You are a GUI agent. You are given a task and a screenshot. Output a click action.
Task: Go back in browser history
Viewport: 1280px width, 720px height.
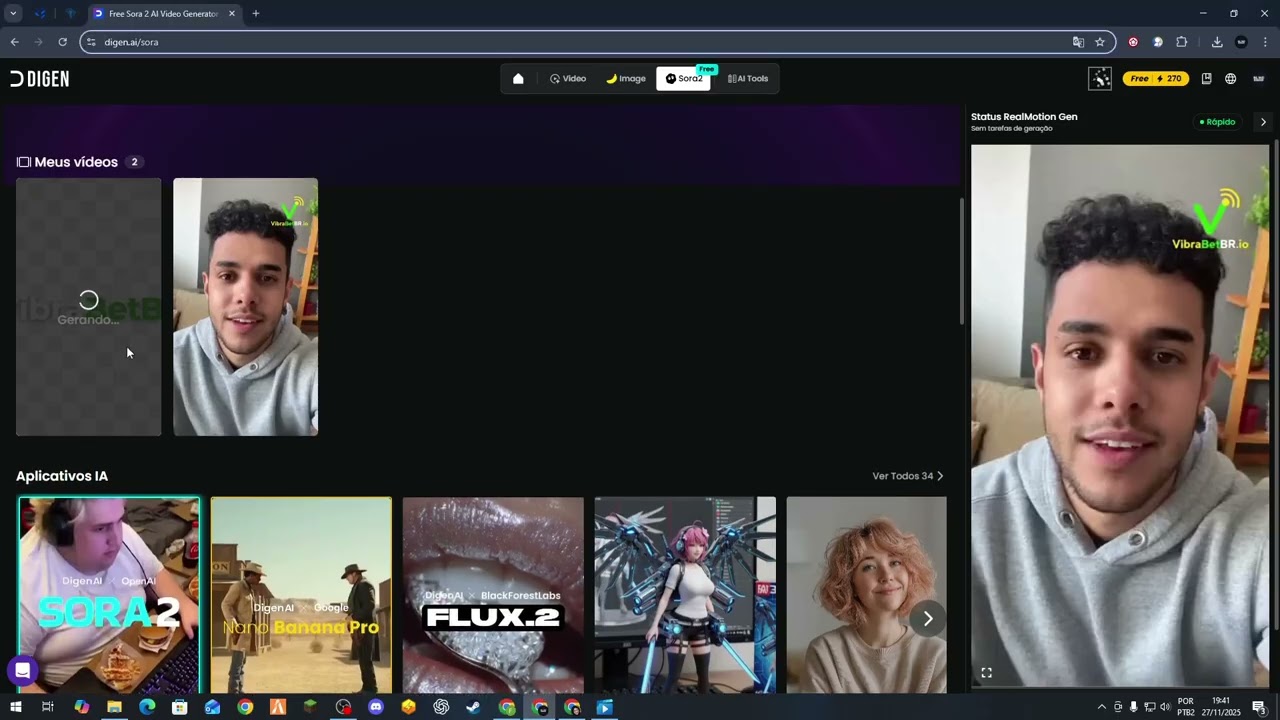14,42
